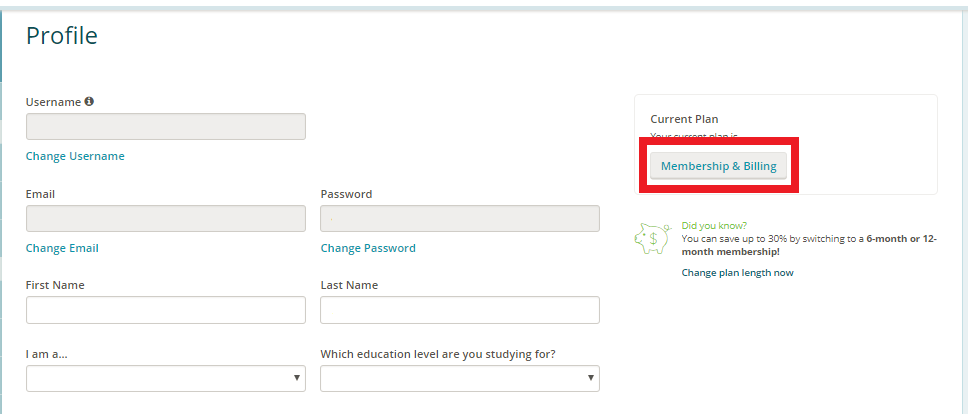Click the Last Name label text
This screenshot has height=414, width=968.
pyautogui.click(x=349, y=285)
